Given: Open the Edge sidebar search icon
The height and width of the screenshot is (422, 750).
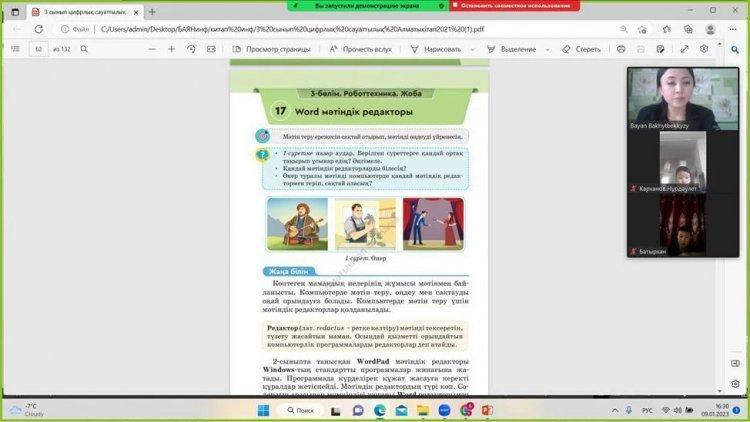Looking at the screenshot, I should click(x=735, y=49).
